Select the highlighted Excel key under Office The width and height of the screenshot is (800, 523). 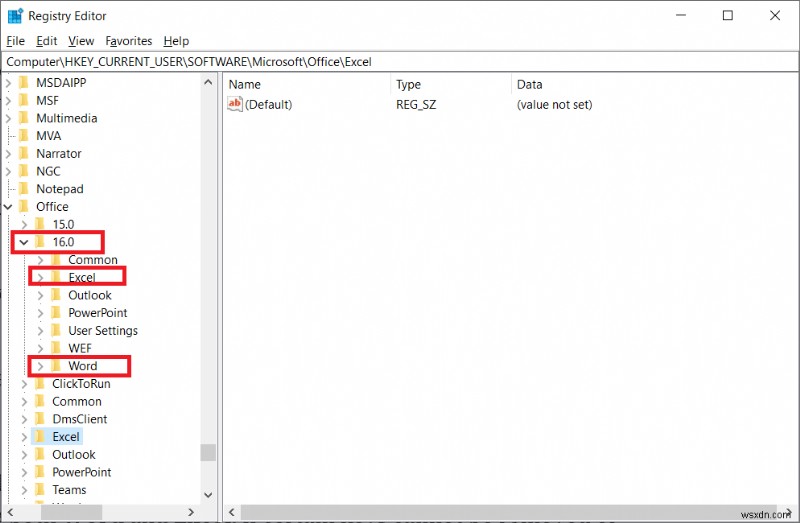pyautogui.click(x=66, y=437)
